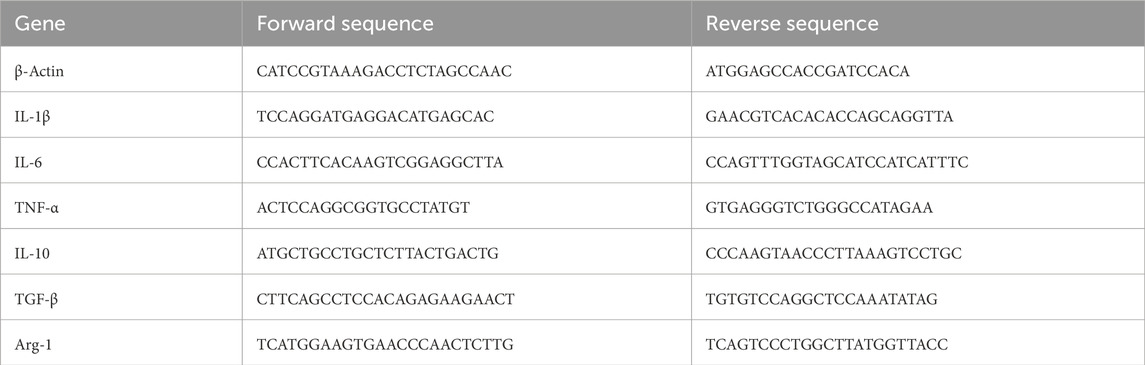Click the IL-1β gene name
Viewport: 1145px width, 365px height.
(33, 117)
